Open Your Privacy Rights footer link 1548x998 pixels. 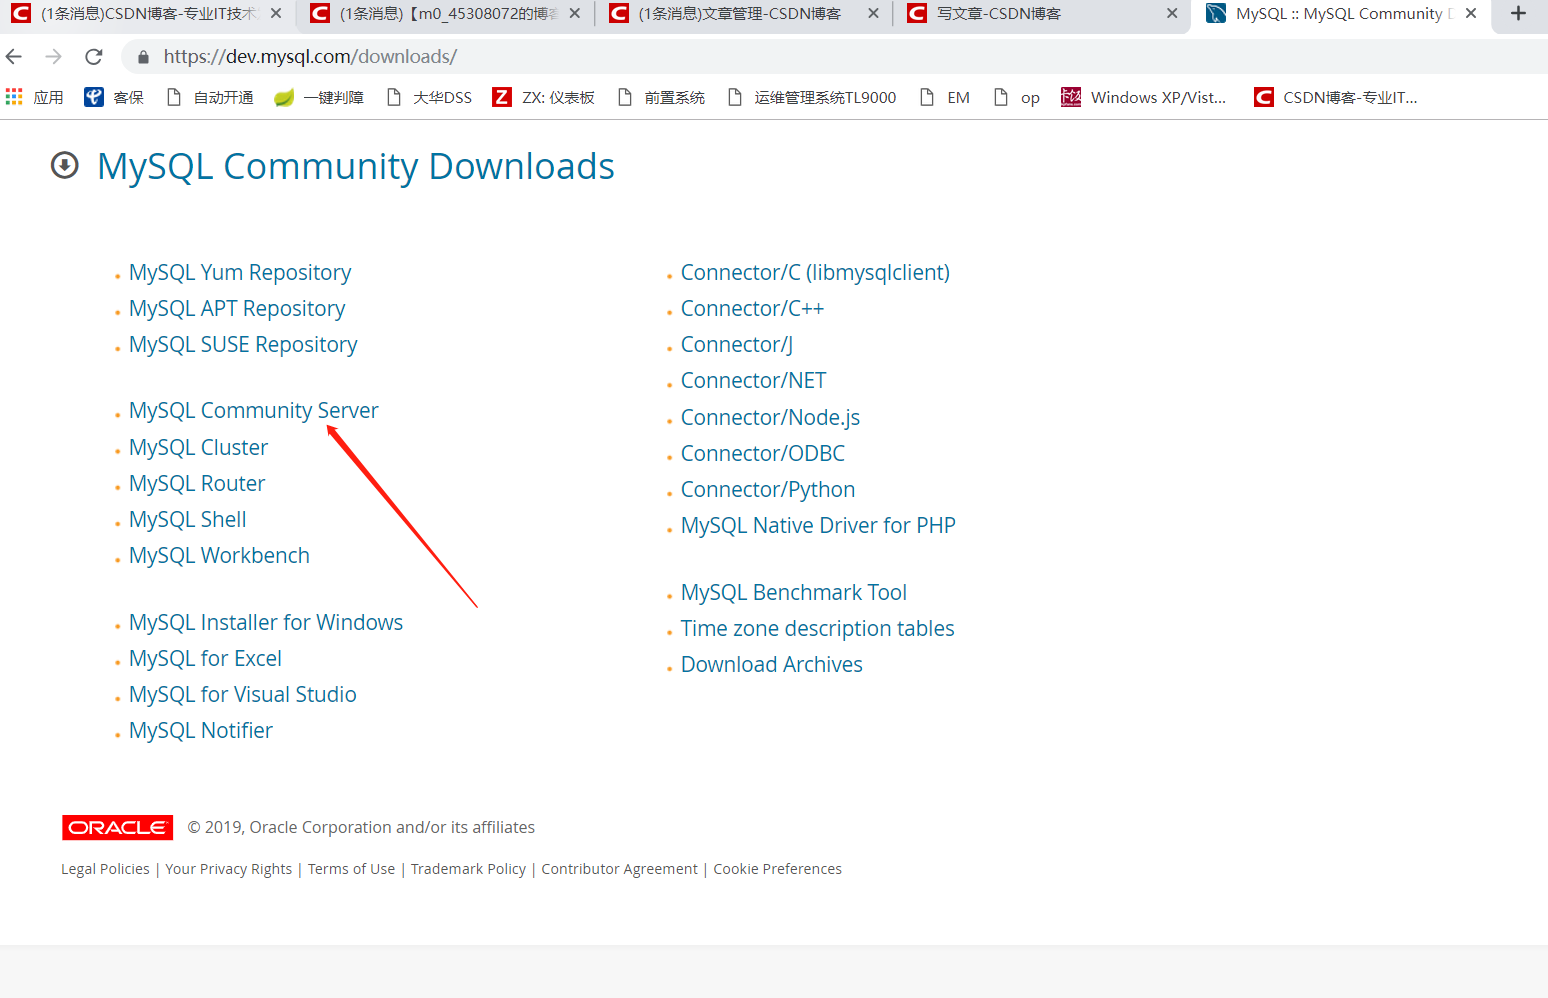pos(229,869)
